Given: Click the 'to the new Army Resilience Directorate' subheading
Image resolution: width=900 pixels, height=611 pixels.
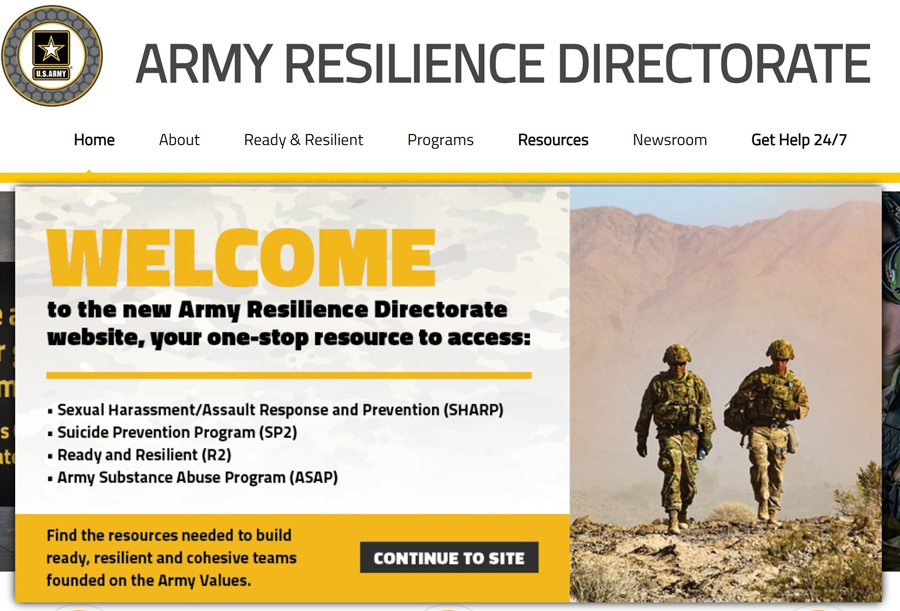Looking at the screenshot, I should [x=289, y=323].
